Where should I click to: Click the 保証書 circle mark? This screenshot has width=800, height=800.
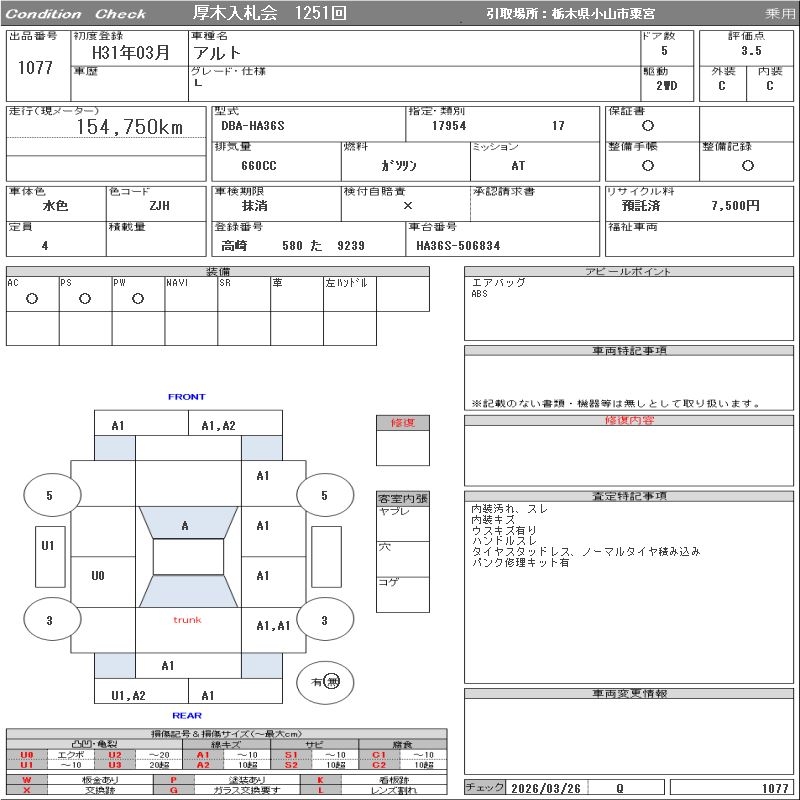point(648,126)
